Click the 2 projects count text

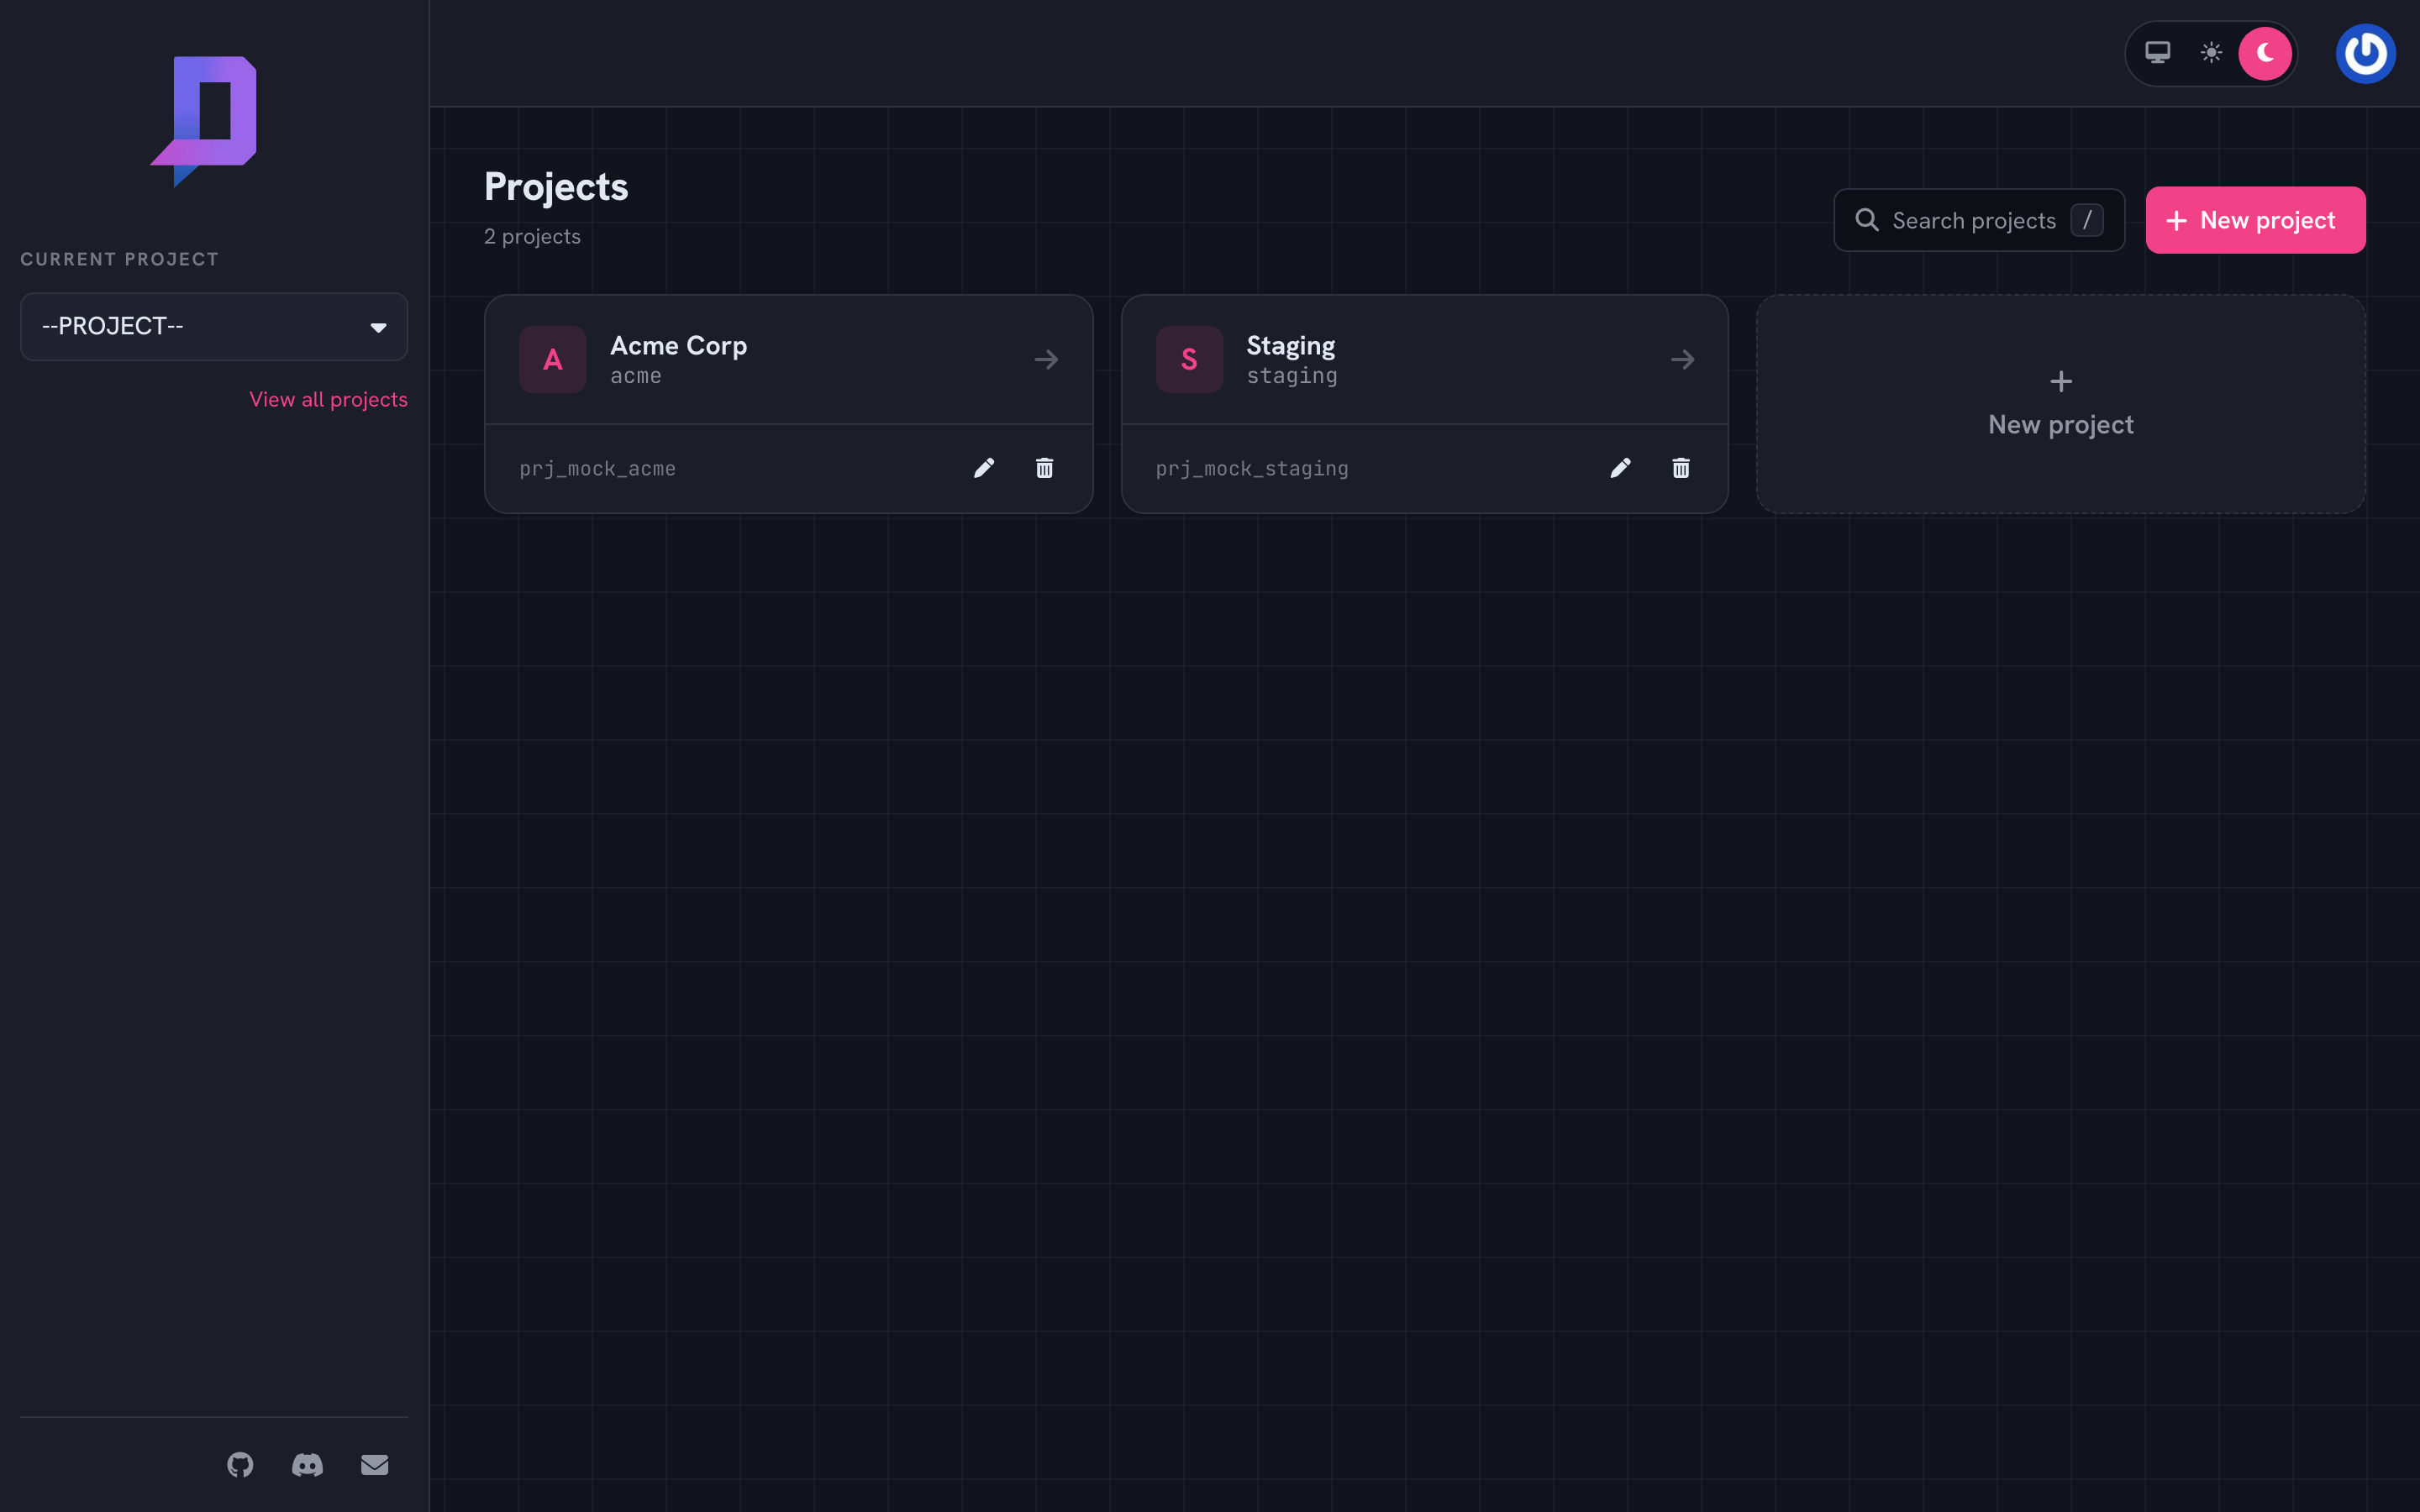click(532, 237)
